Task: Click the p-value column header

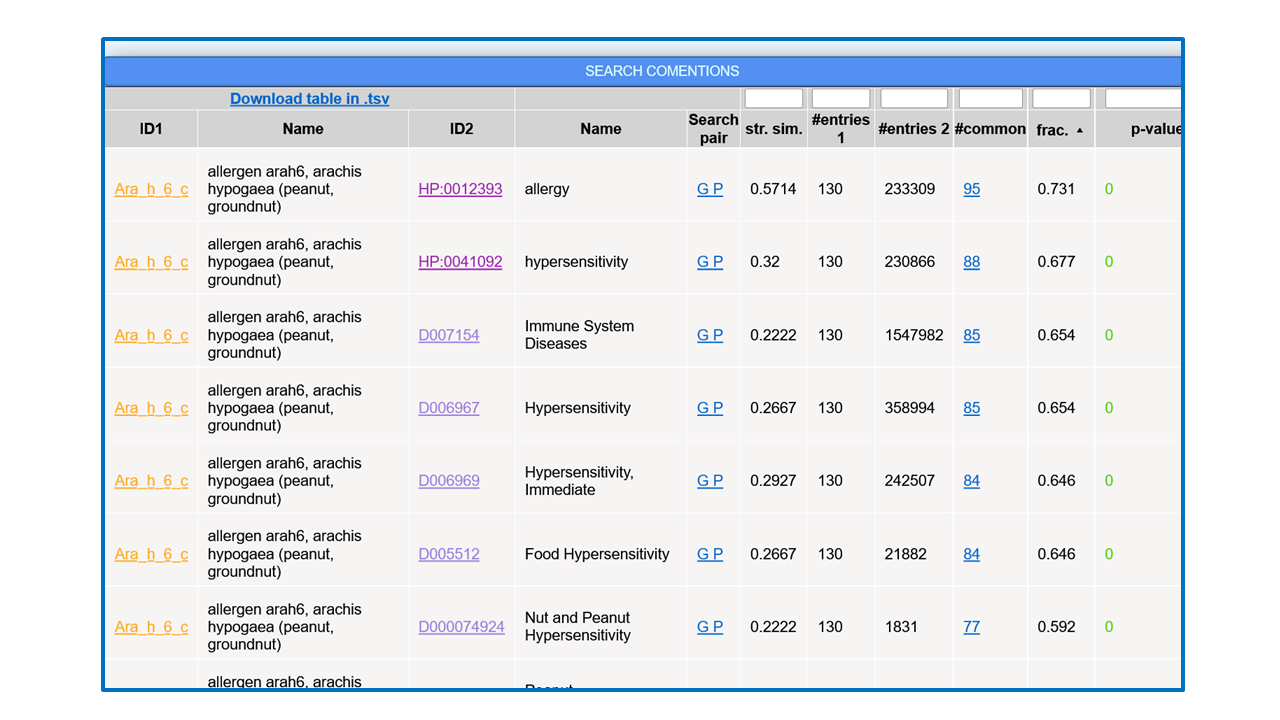Action: click(x=1155, y=129)
